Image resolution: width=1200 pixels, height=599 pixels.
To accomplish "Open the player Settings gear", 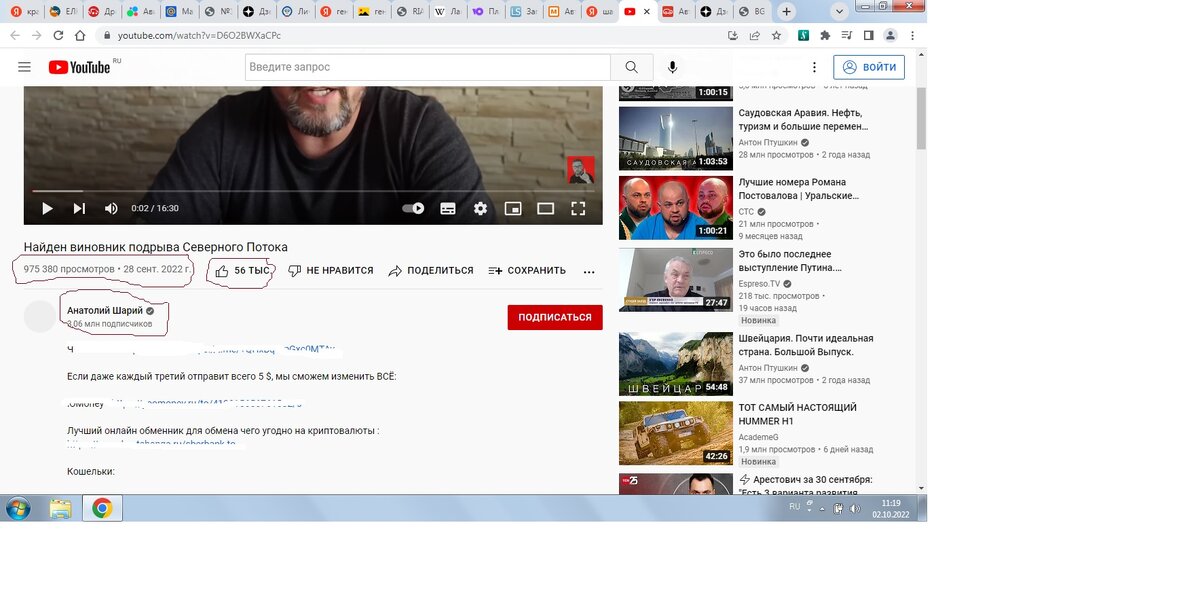I will coord(480,208).
